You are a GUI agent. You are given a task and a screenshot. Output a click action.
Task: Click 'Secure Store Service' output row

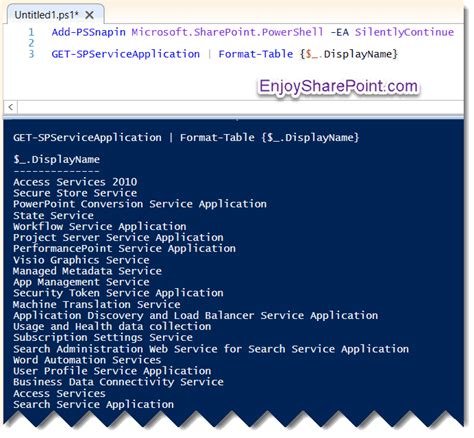coord(75,193)
